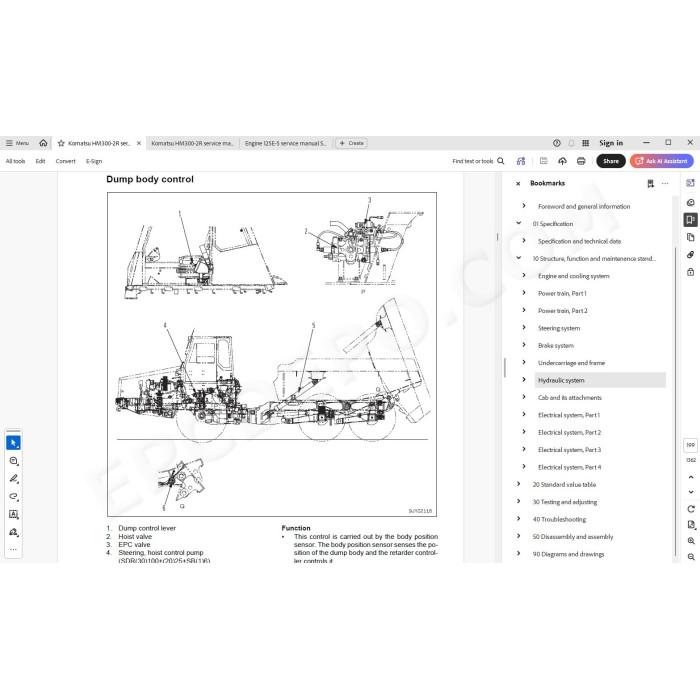Image resolution: width=700 pixels, height=700 pixels.
Task: Open All tools menu
Action: click(x=15, y=161)
